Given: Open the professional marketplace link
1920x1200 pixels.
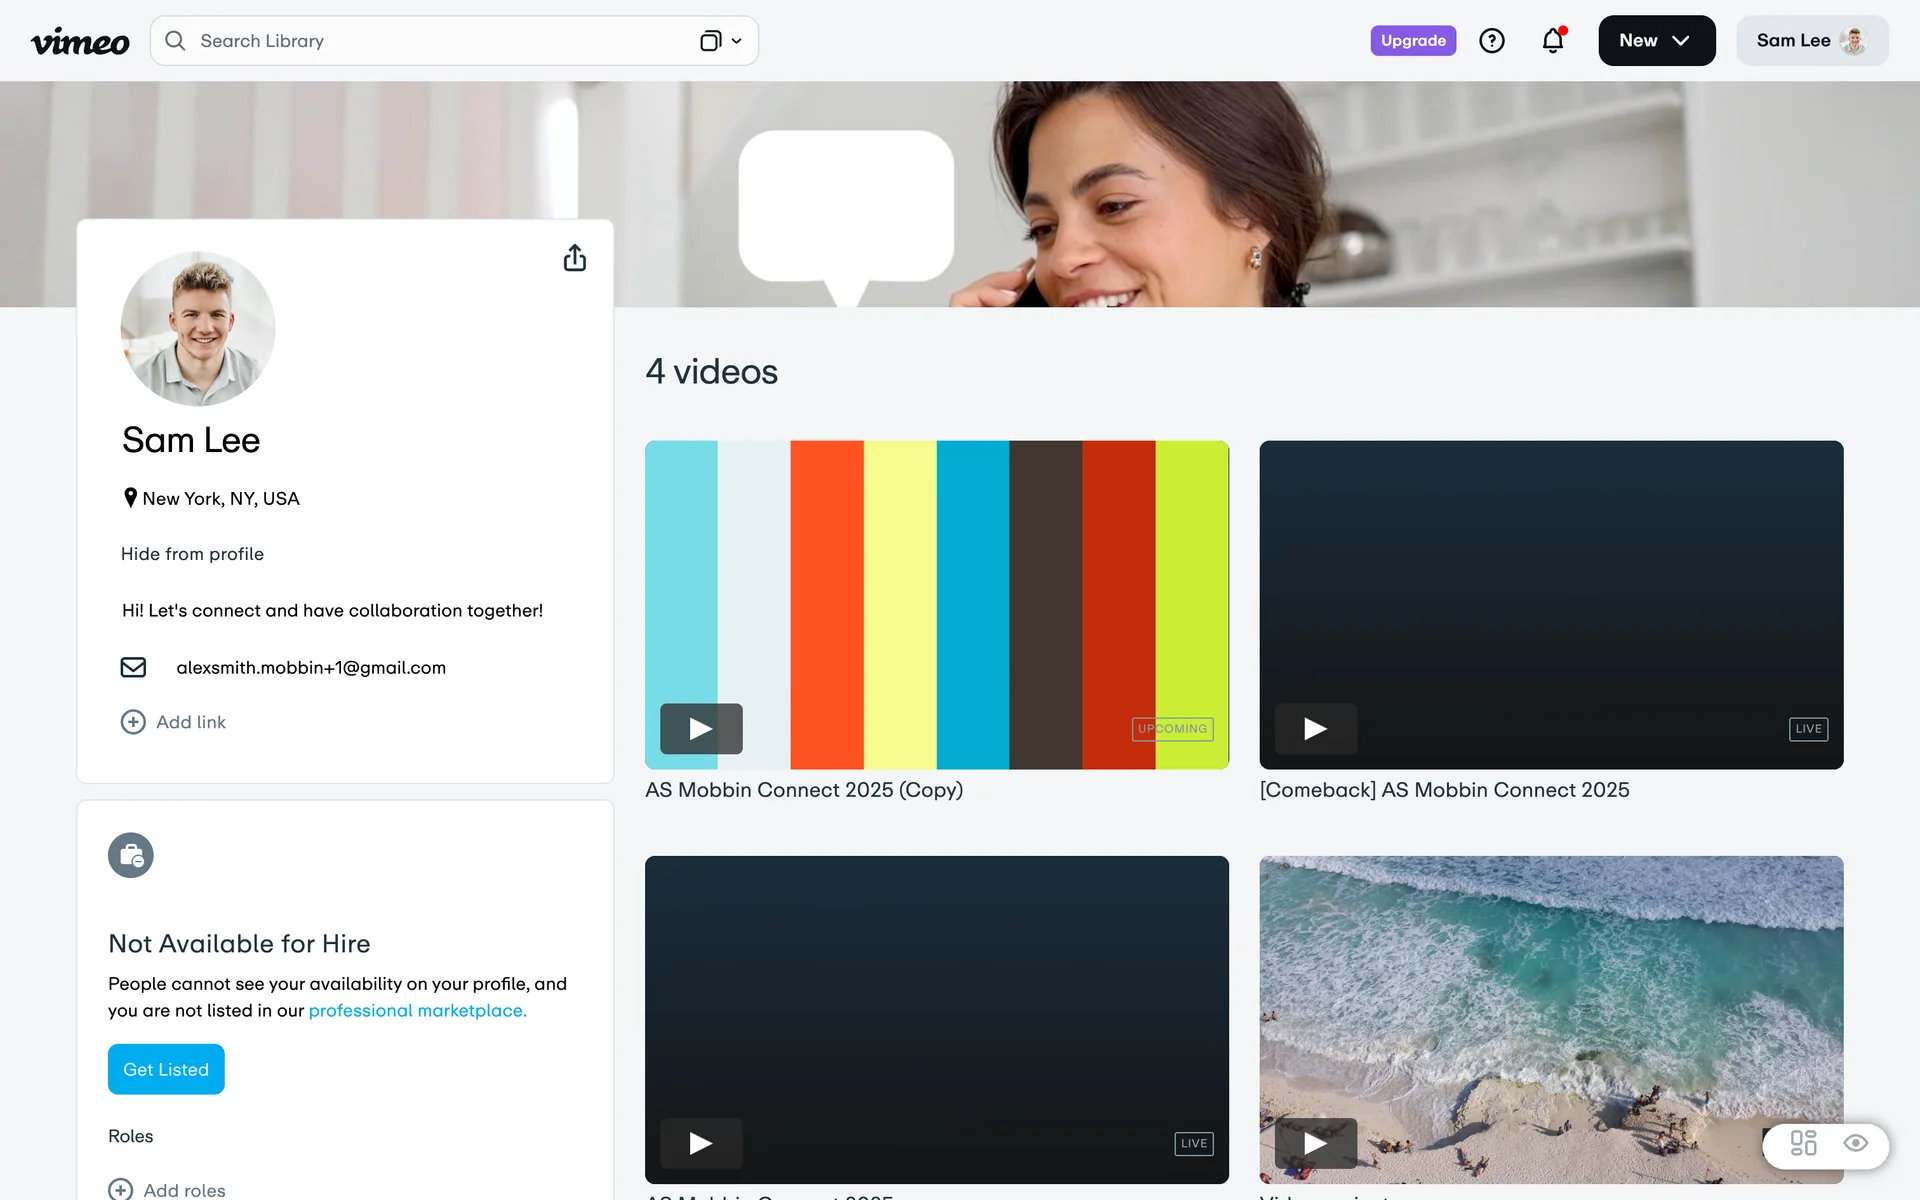Looking at the screenshot, I should click(417, 1011).
